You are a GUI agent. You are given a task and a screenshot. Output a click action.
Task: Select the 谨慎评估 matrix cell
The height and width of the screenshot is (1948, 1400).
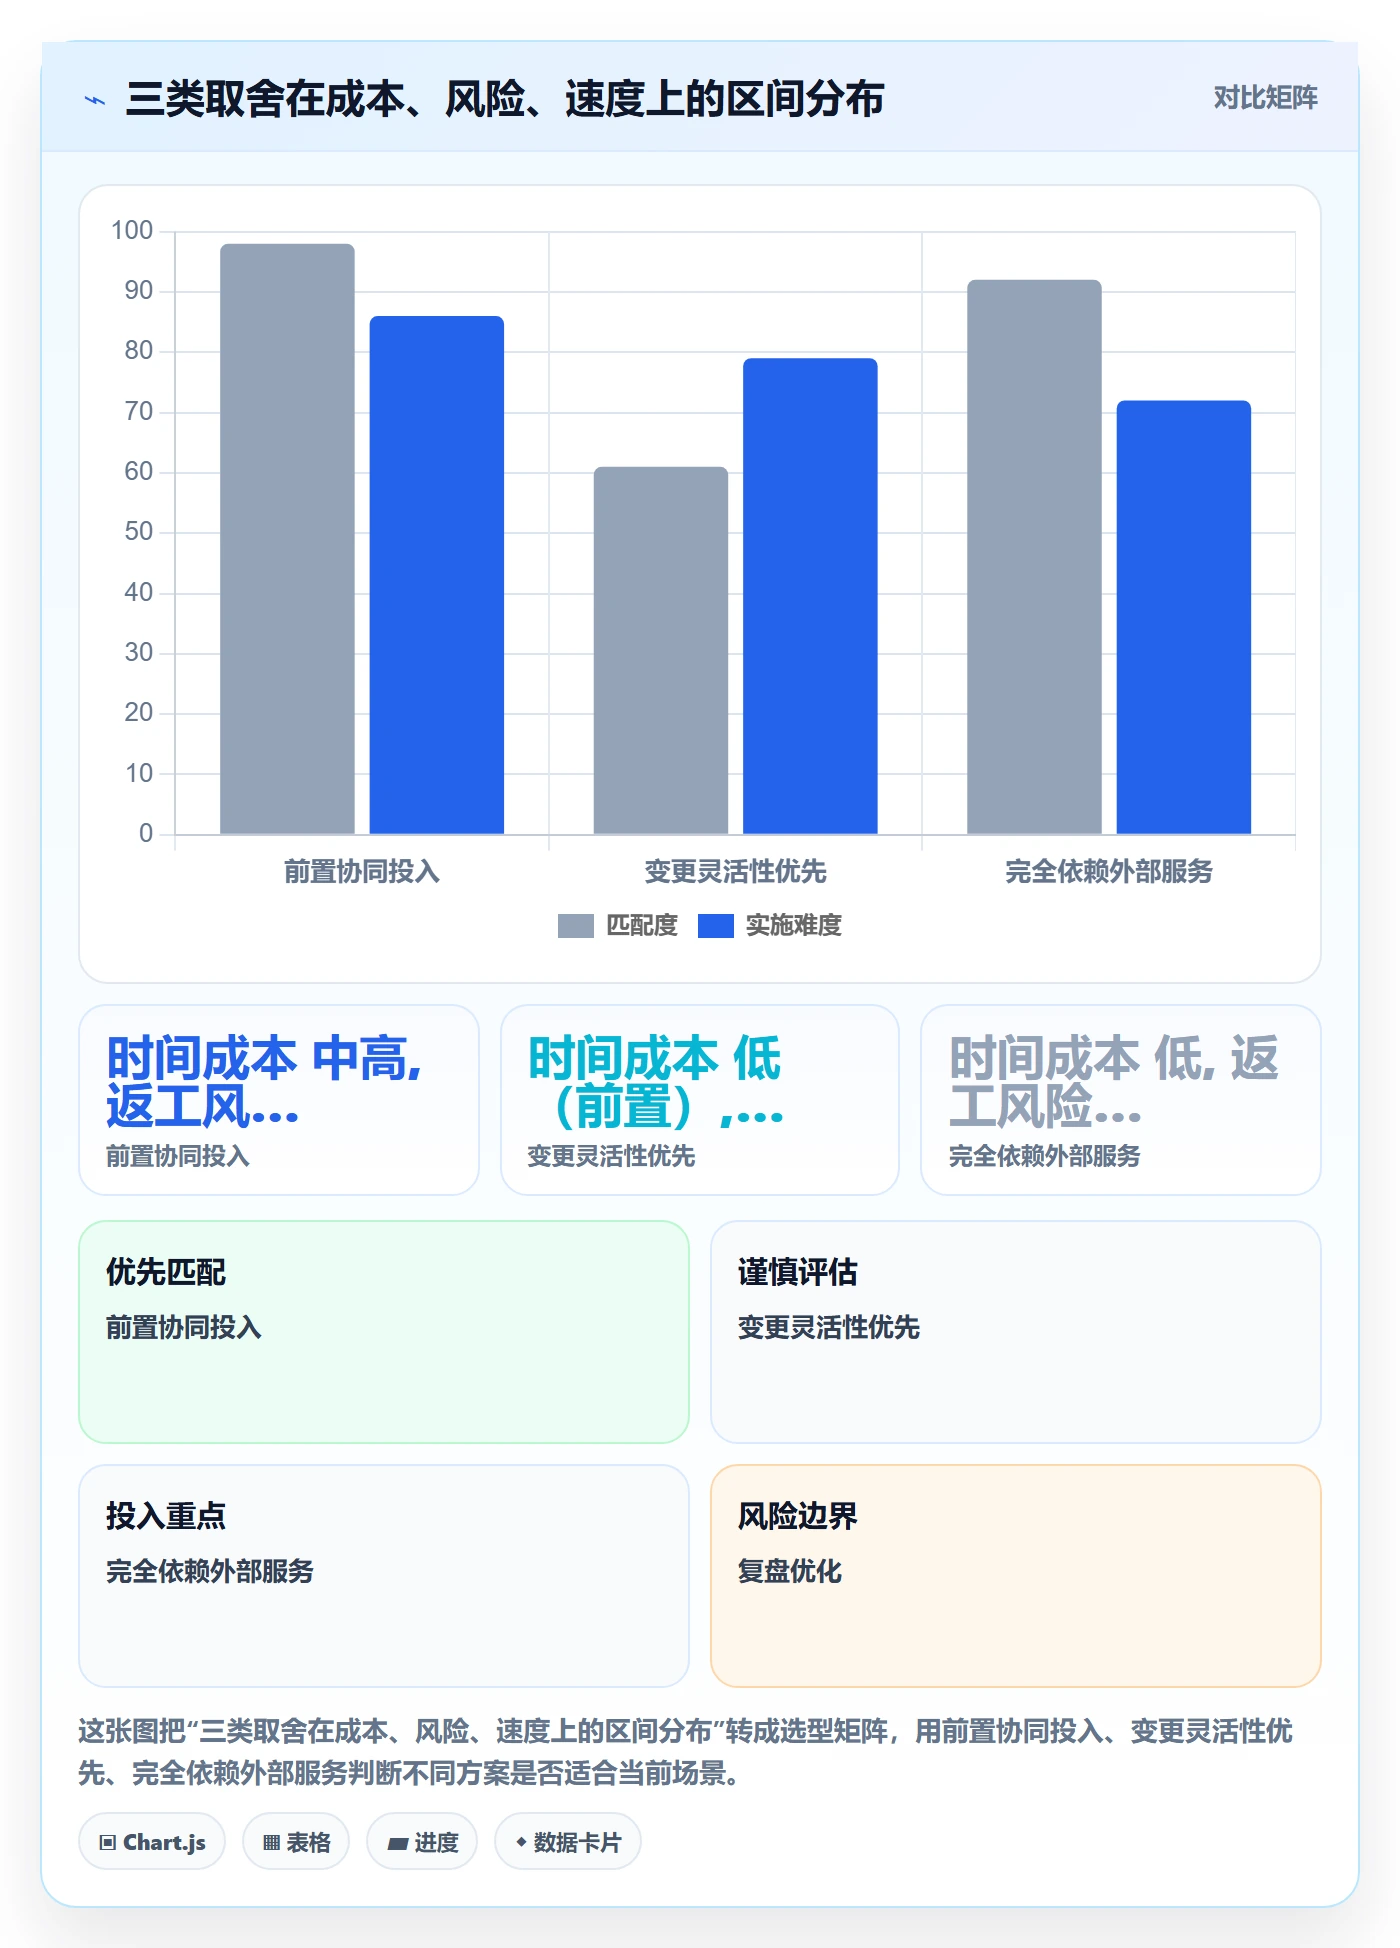[1016, 1332]
